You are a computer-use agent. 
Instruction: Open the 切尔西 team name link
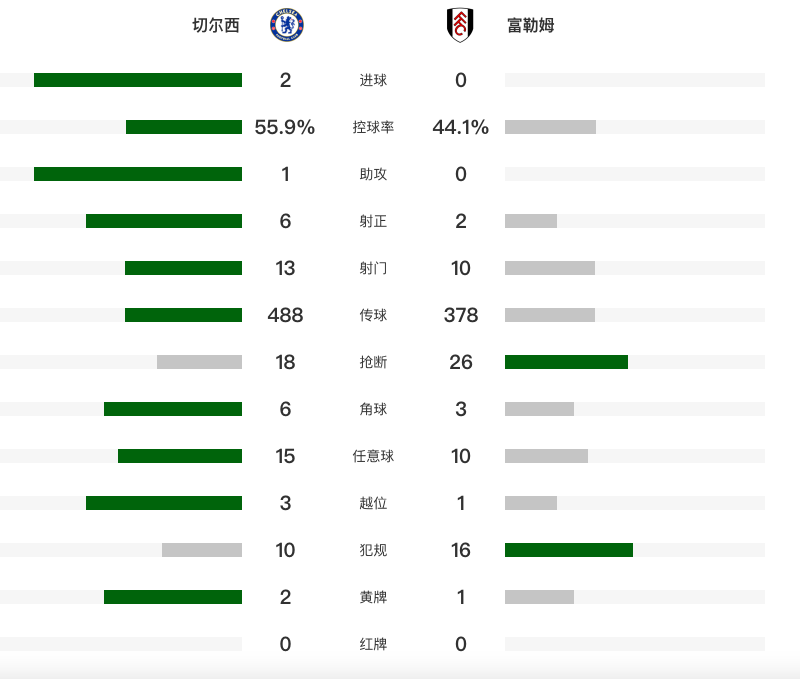tap(216, 26)
